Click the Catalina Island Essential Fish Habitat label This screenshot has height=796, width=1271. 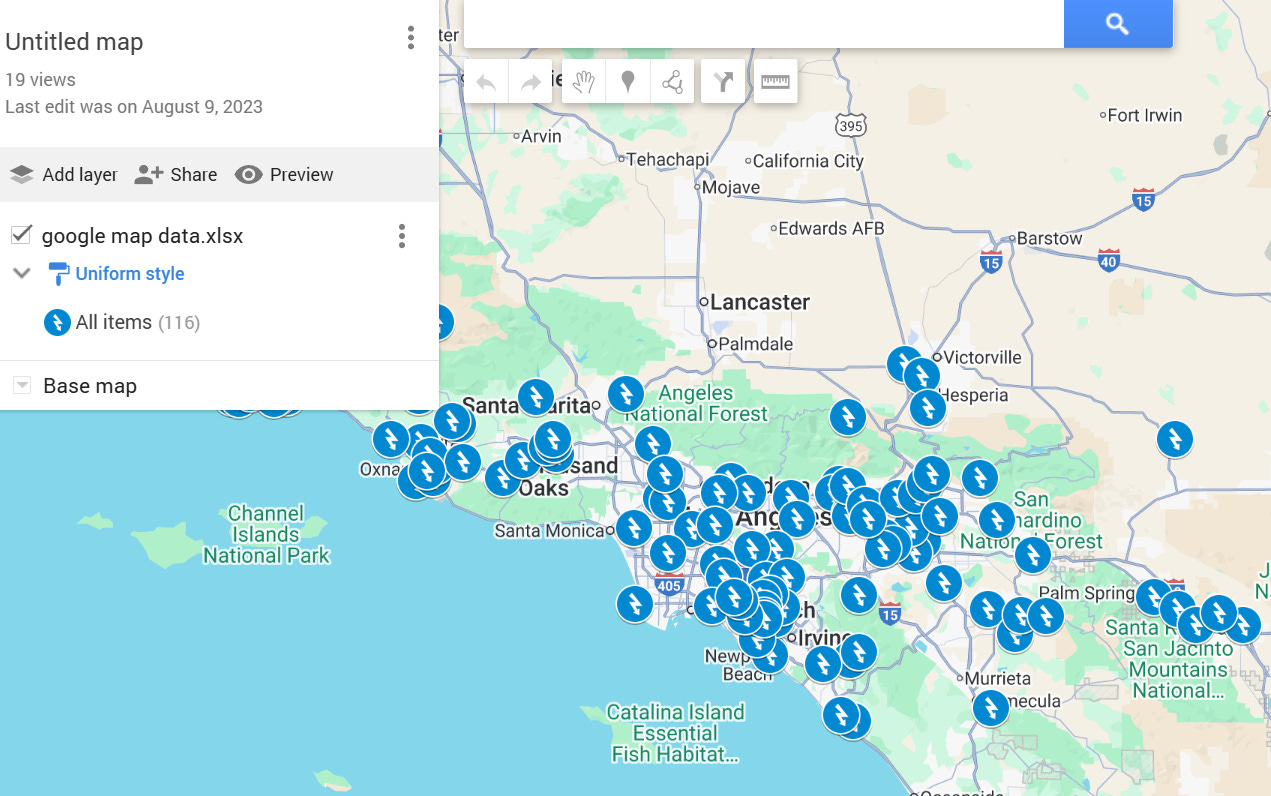click(x=676, y=733)
